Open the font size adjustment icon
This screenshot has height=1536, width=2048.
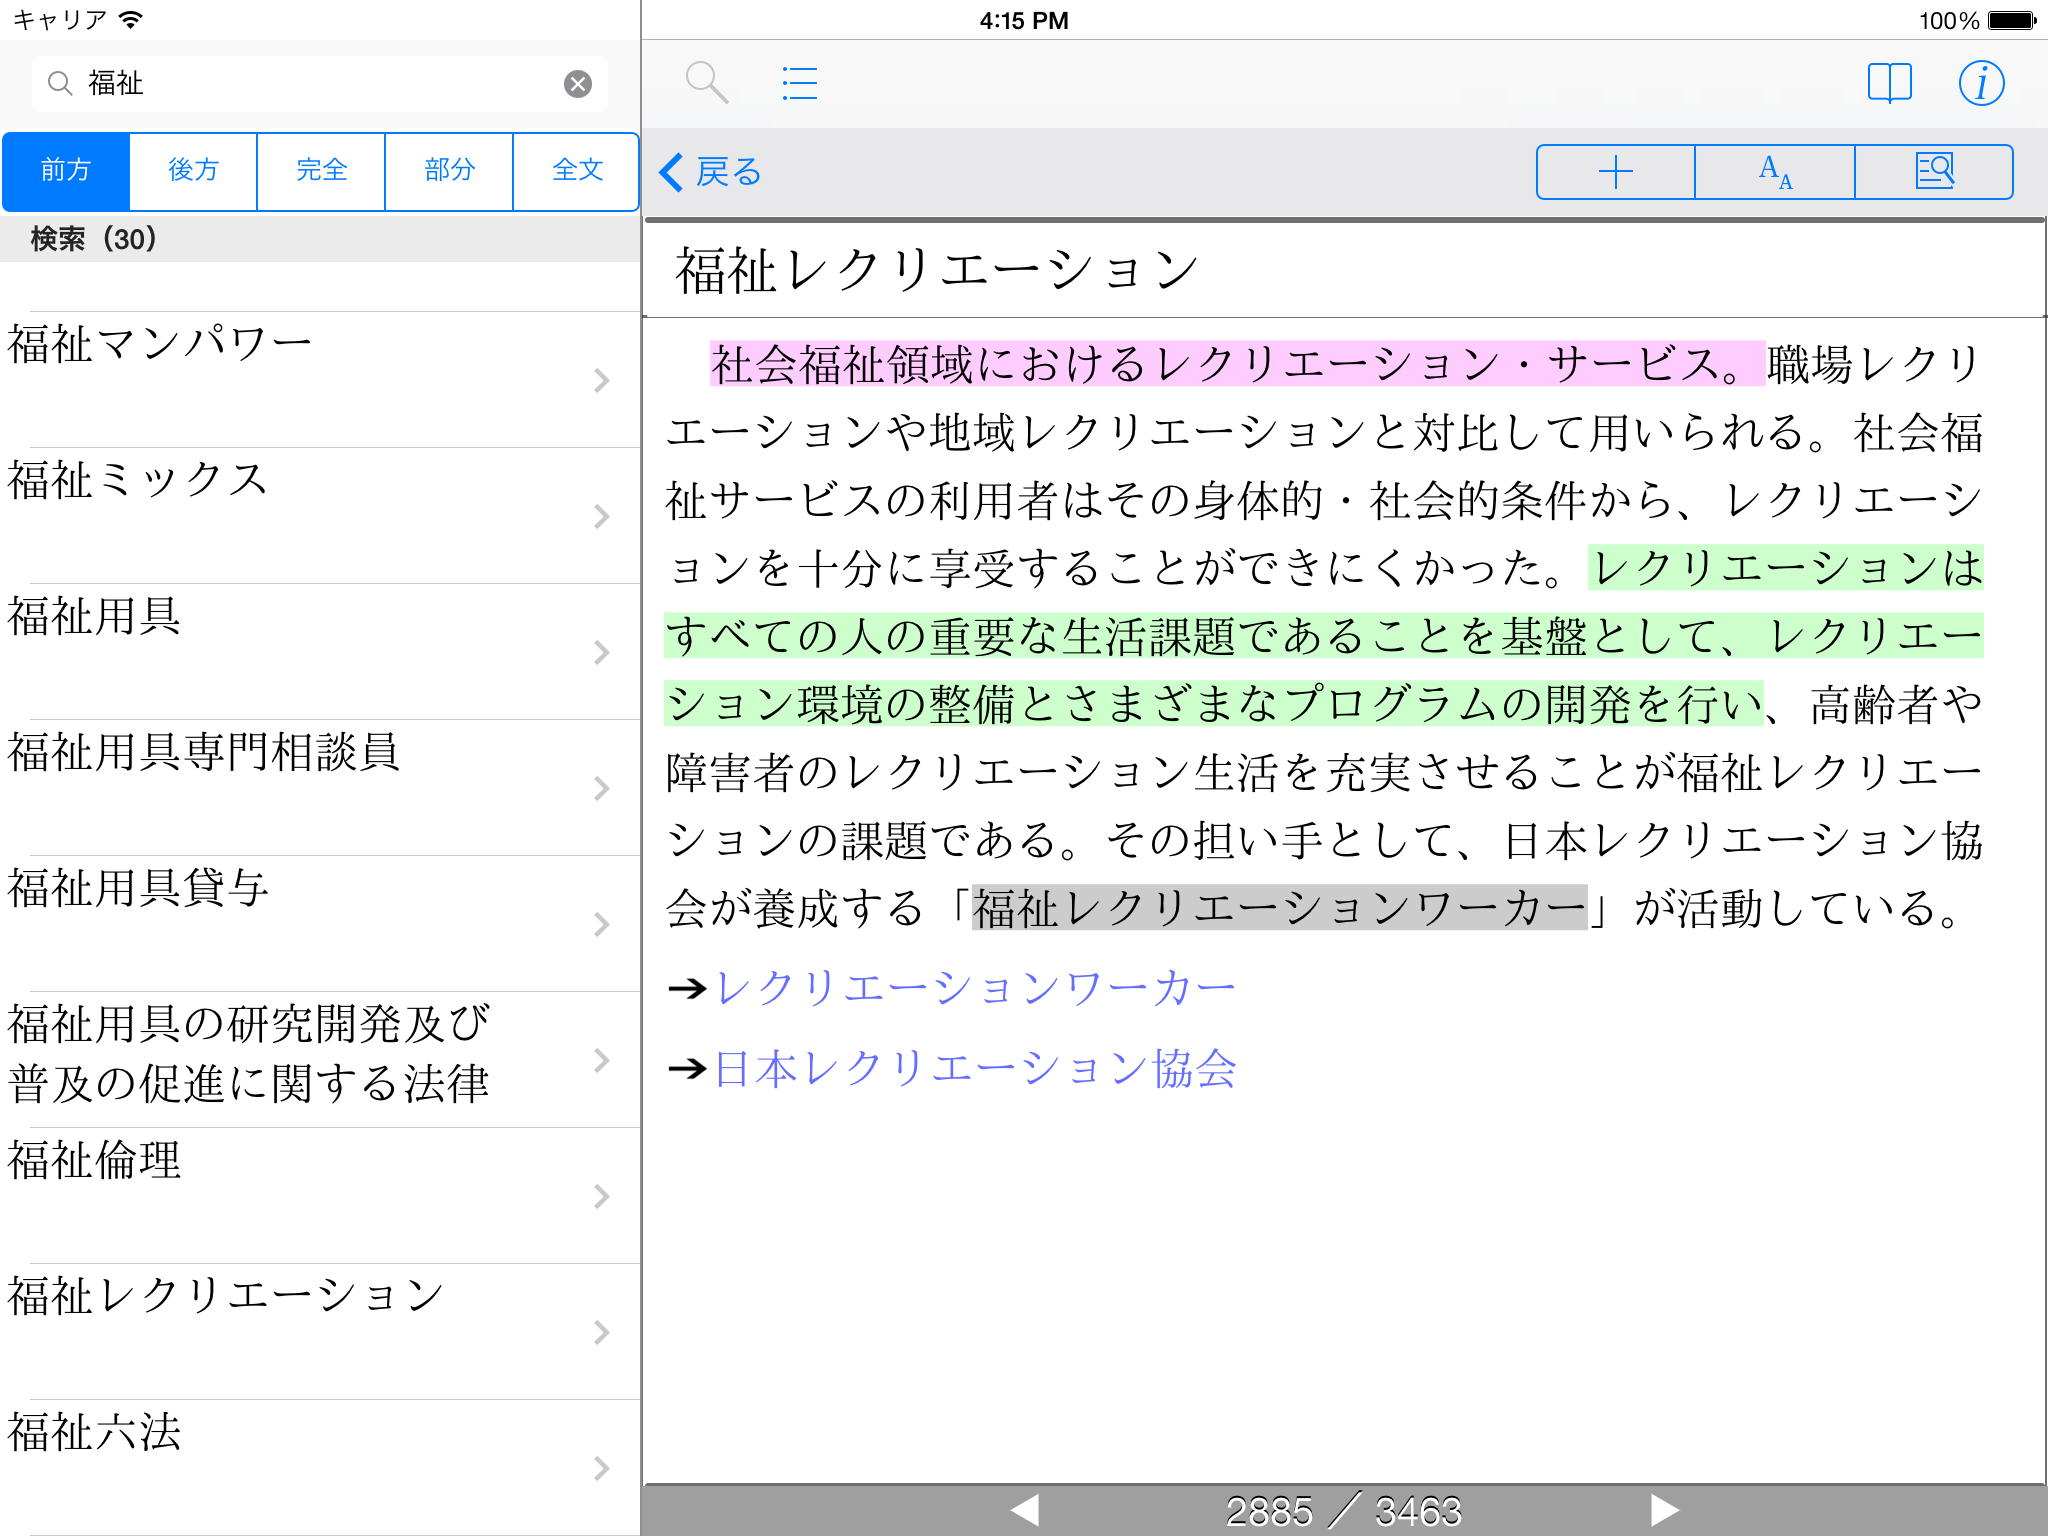[x=1775, y=172]
